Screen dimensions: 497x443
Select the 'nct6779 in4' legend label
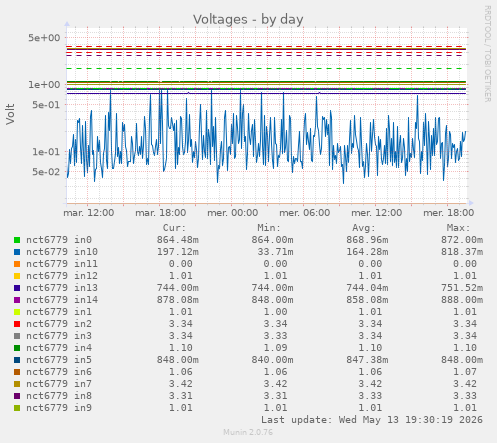(59, 348)
